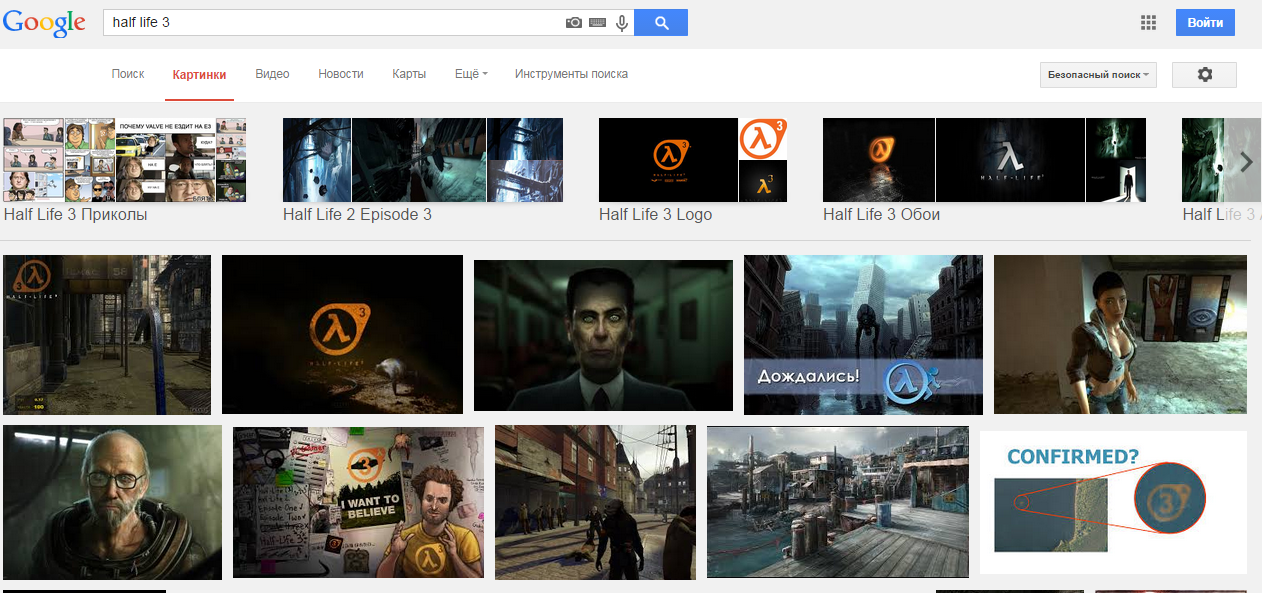Open Half Life 2 Episode 3 link
Screen dimensions: 1262x593
(x=357, y=214)
